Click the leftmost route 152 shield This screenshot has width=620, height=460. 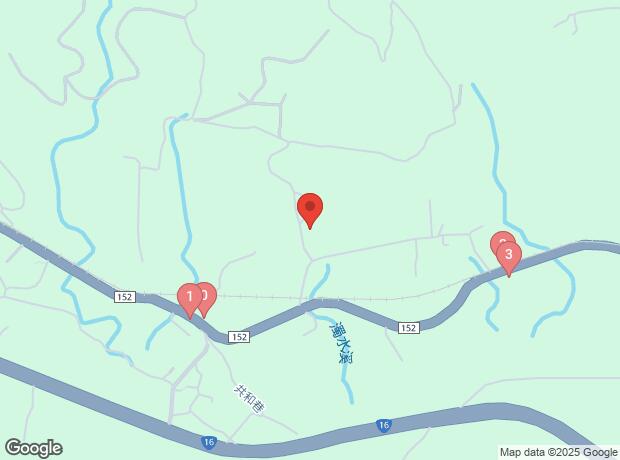pyautogui.click(x=125, y=297)
